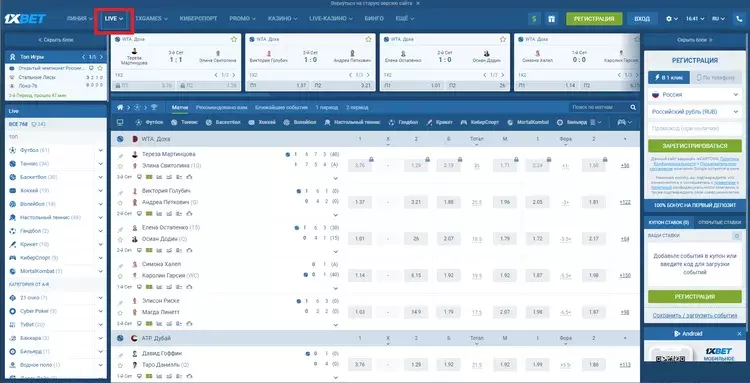The width and height of the screenshot is (750, 383).
Task: Click the green РЕГИСТРАЦИЯ button in header
Action: pos(594,19)
